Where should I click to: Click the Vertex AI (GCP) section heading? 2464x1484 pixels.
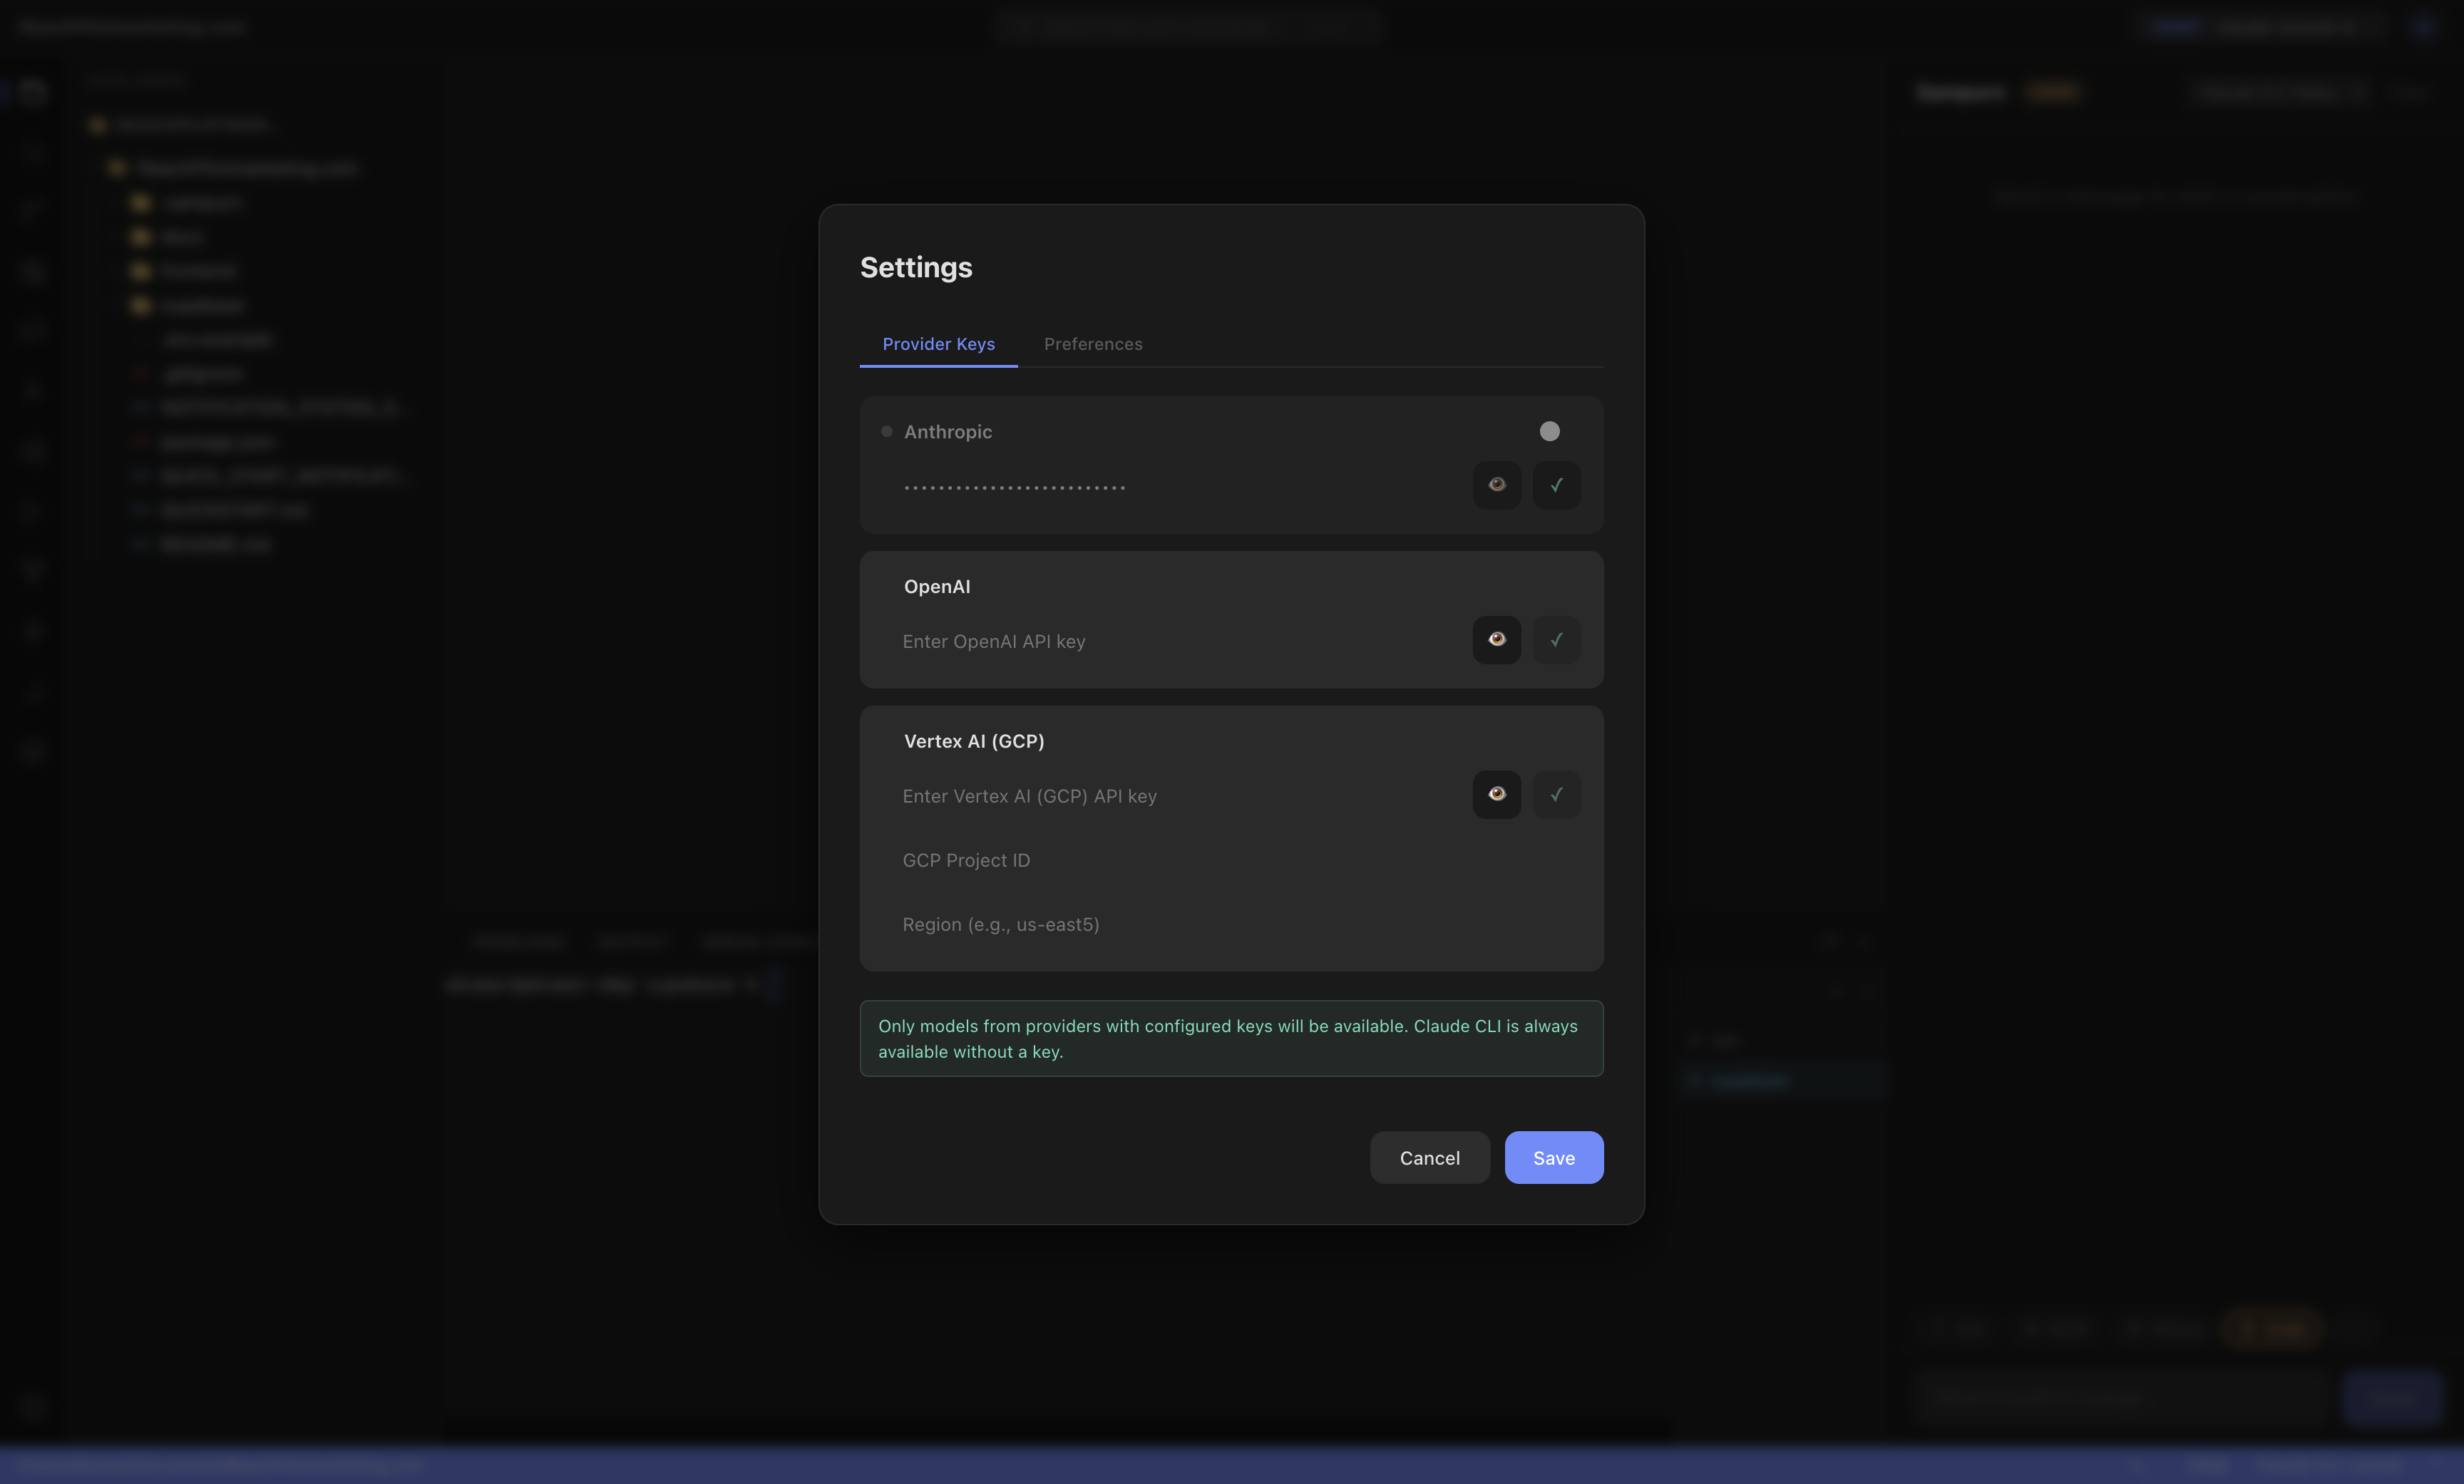pyautogui.click(x=974, y=741)
